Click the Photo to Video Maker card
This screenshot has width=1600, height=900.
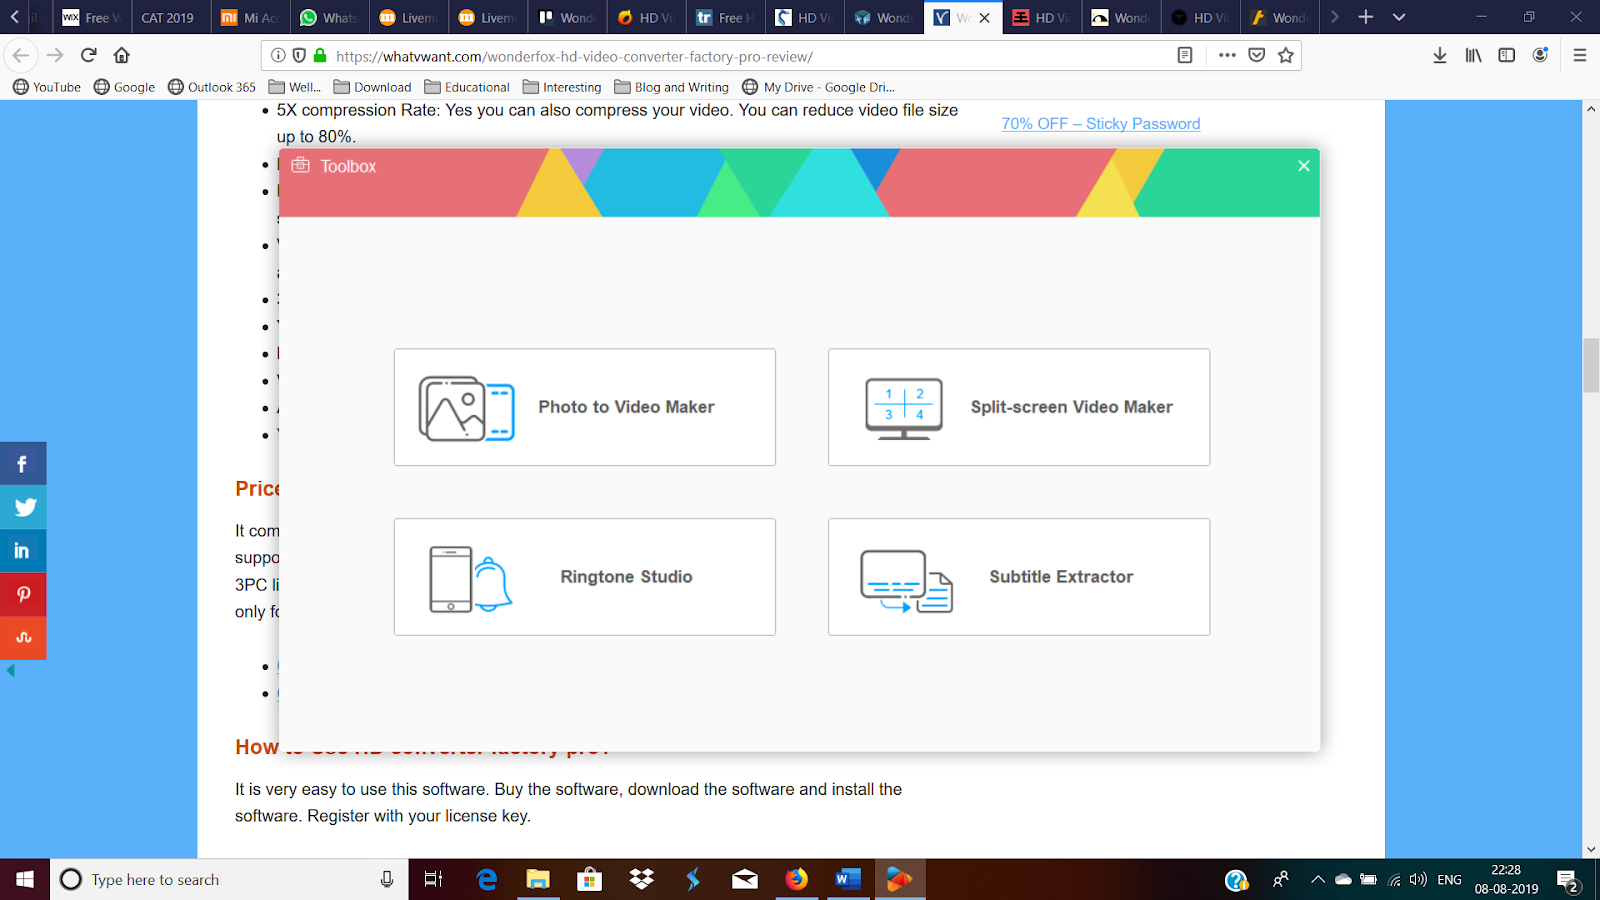coord(585,407)
